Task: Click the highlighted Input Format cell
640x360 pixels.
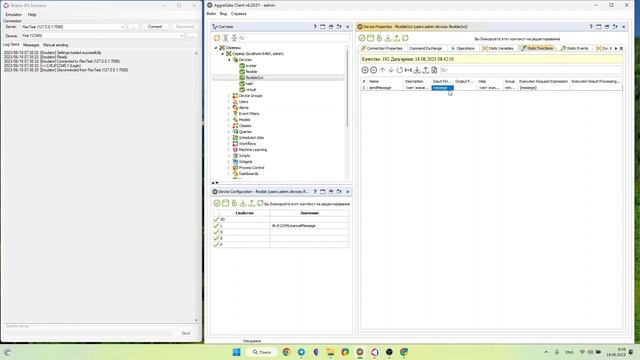Action: click(442, 88)
